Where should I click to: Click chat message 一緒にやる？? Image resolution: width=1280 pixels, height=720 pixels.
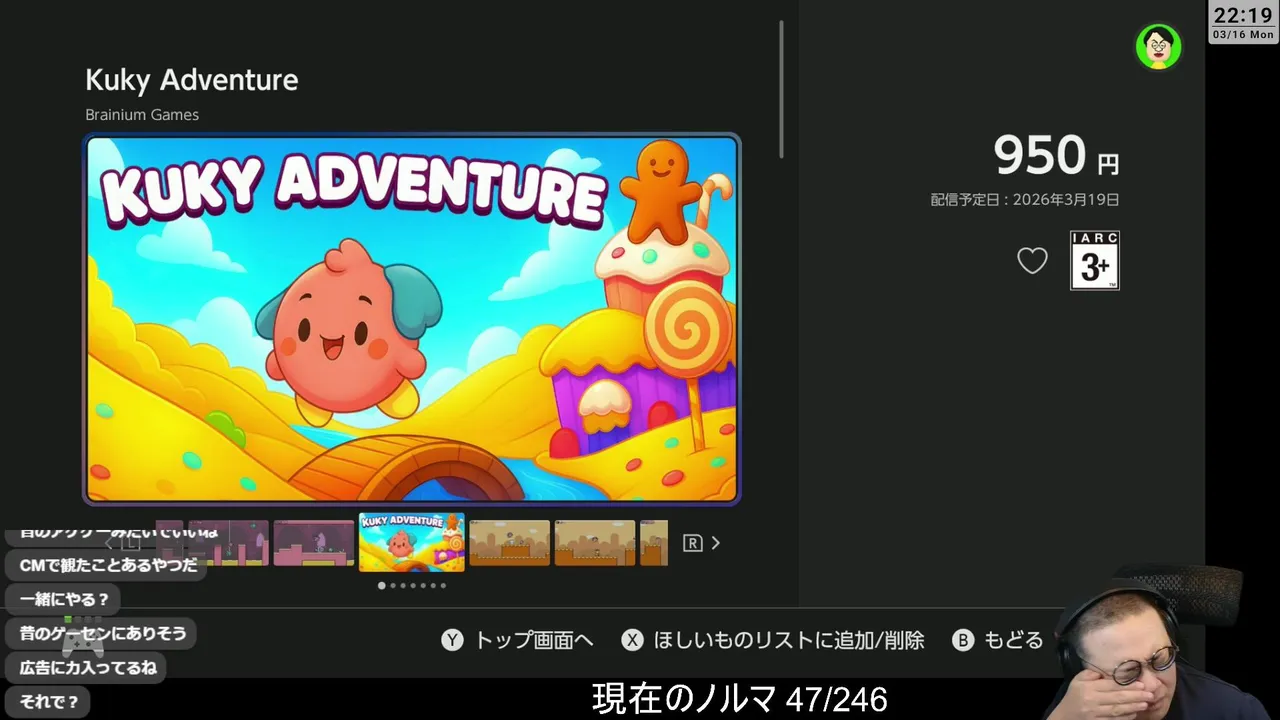[x=64, y=600]
